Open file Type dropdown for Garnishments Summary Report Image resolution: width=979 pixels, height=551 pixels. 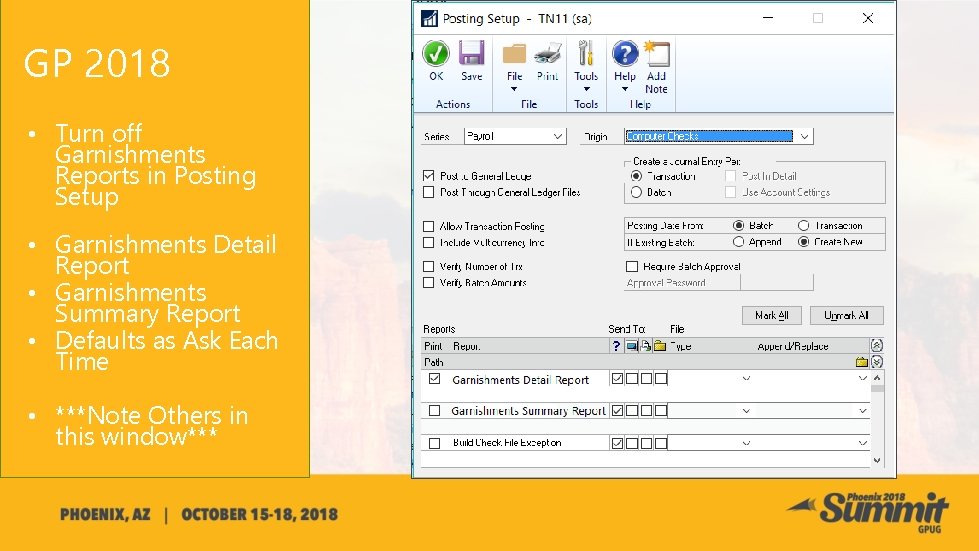(746, 411)
